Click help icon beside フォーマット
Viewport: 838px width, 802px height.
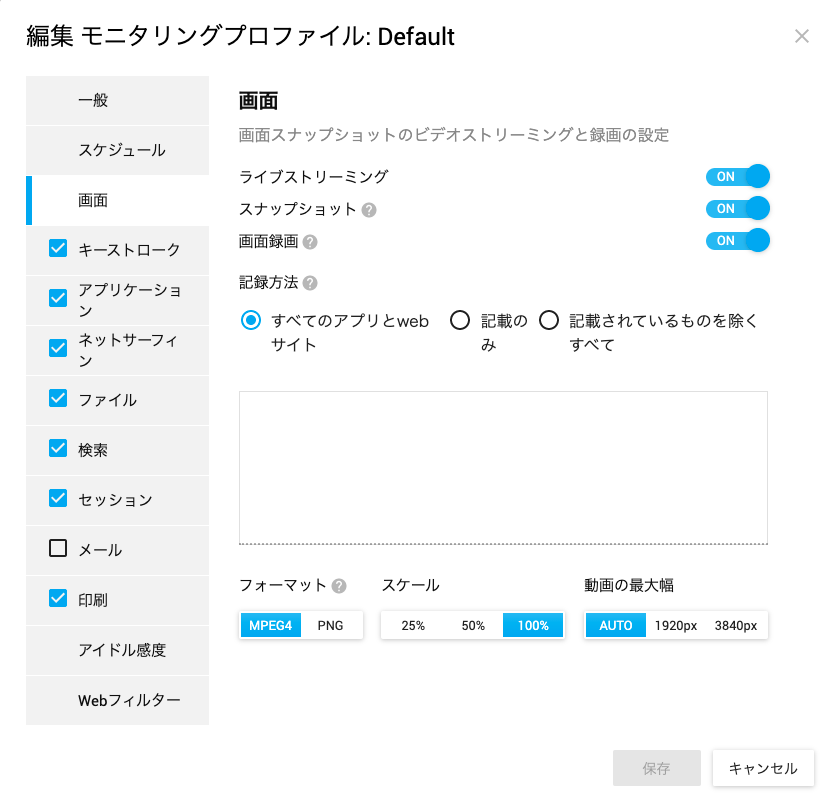[x=339, y=586]
